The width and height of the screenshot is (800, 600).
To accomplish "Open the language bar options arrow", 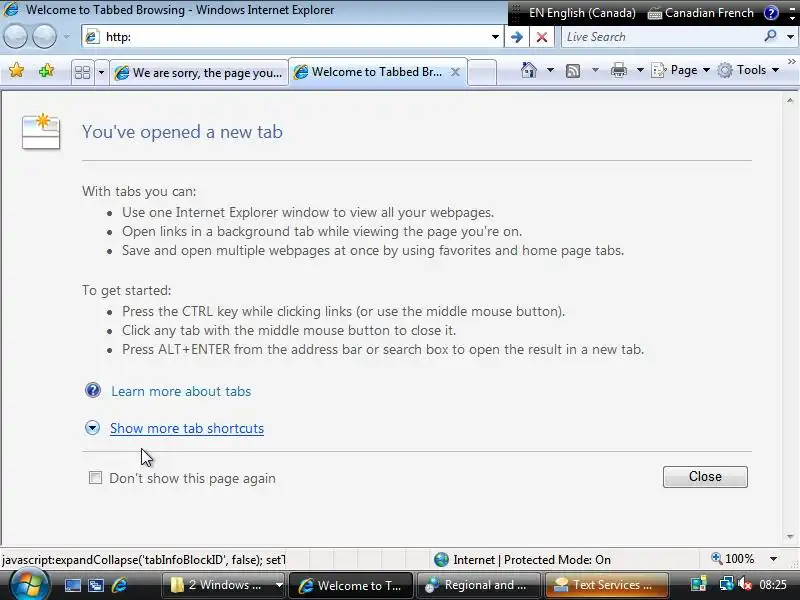I will [x=792, y=17].
